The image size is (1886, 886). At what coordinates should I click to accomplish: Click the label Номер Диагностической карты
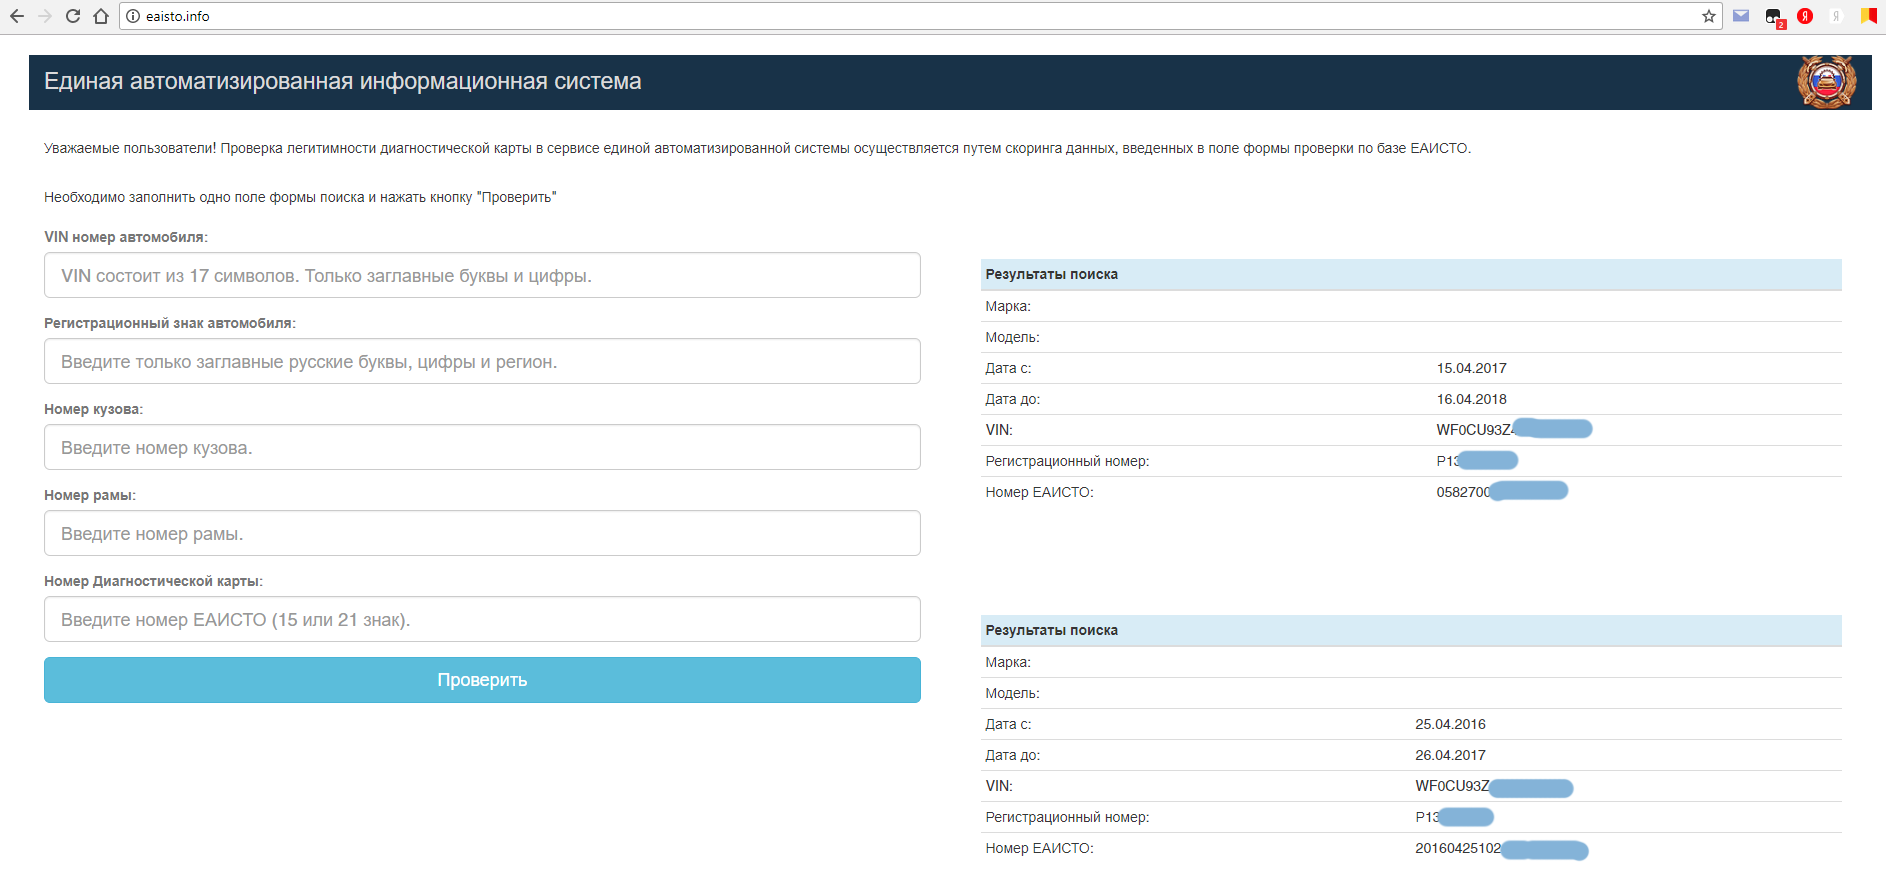pos(153,581)
